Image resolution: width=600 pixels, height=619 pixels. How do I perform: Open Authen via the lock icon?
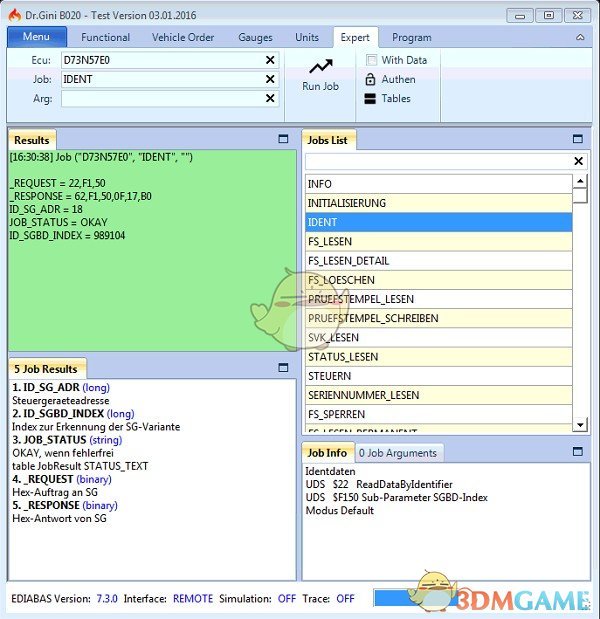tap(370, 79)
